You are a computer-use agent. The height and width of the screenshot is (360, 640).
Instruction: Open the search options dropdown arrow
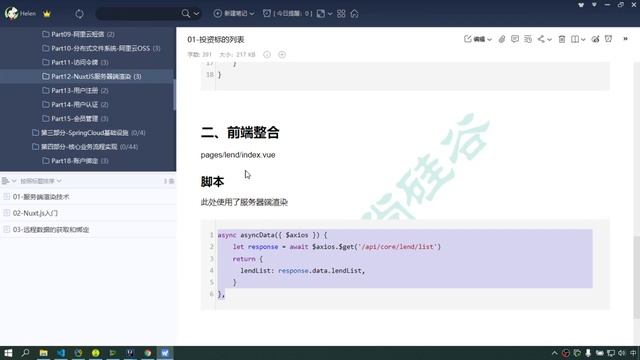(197, 13)
